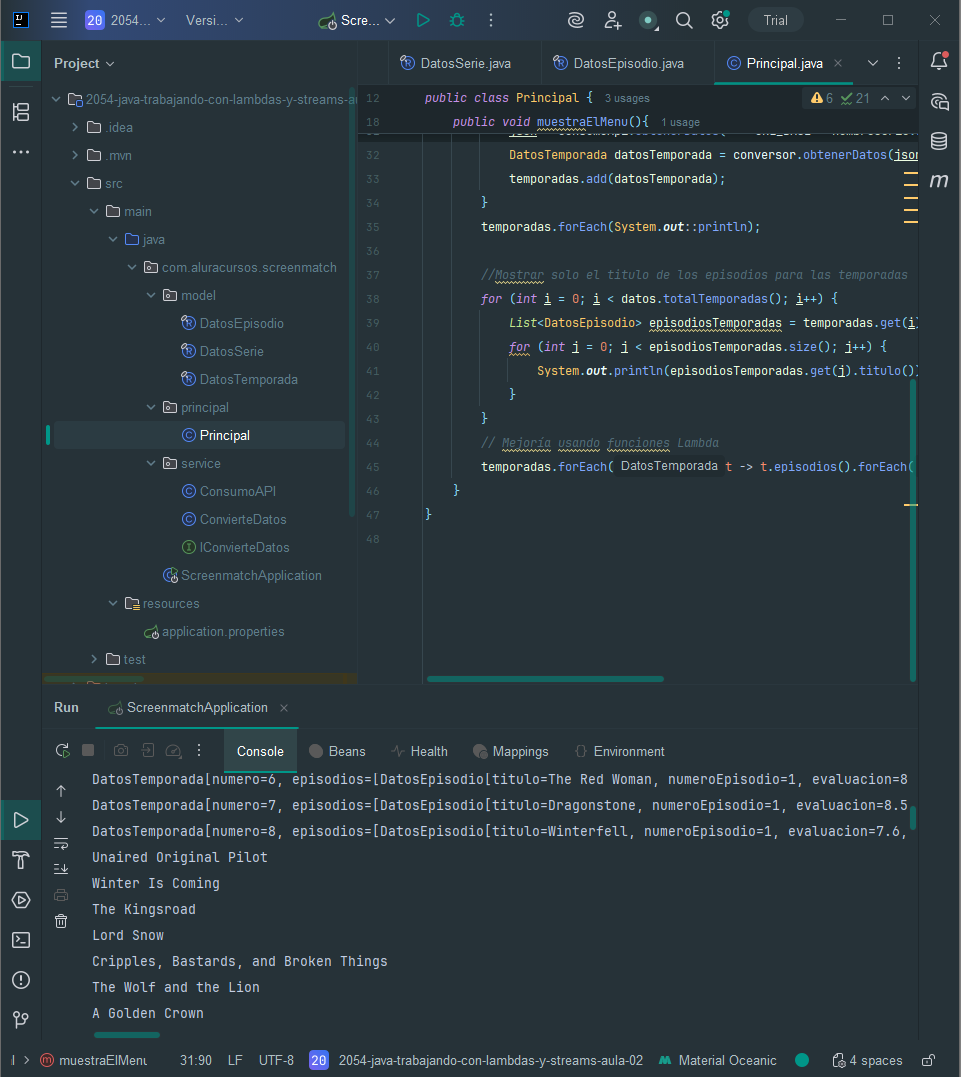Start debugging with the bug icon
The image size is (961, 1077).
coord(457,21)
